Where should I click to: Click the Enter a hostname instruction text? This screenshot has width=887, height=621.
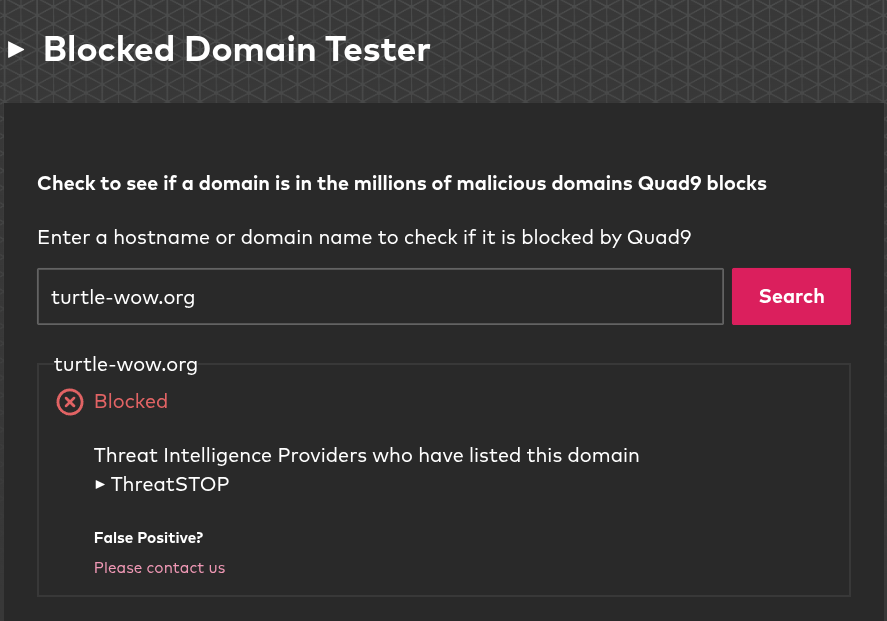click(x=364, y=238)
